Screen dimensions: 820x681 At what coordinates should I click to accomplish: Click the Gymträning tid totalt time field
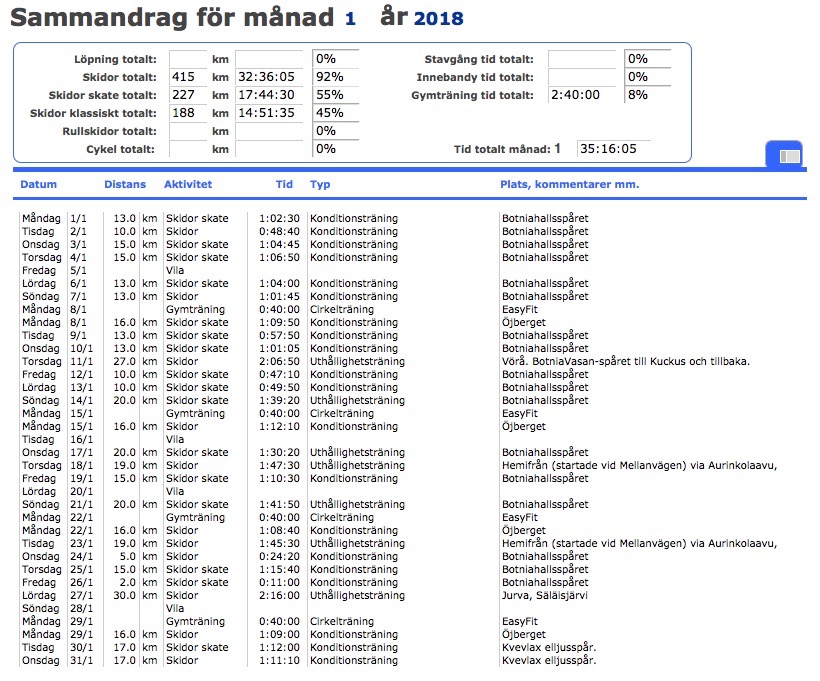pos(582,95)
